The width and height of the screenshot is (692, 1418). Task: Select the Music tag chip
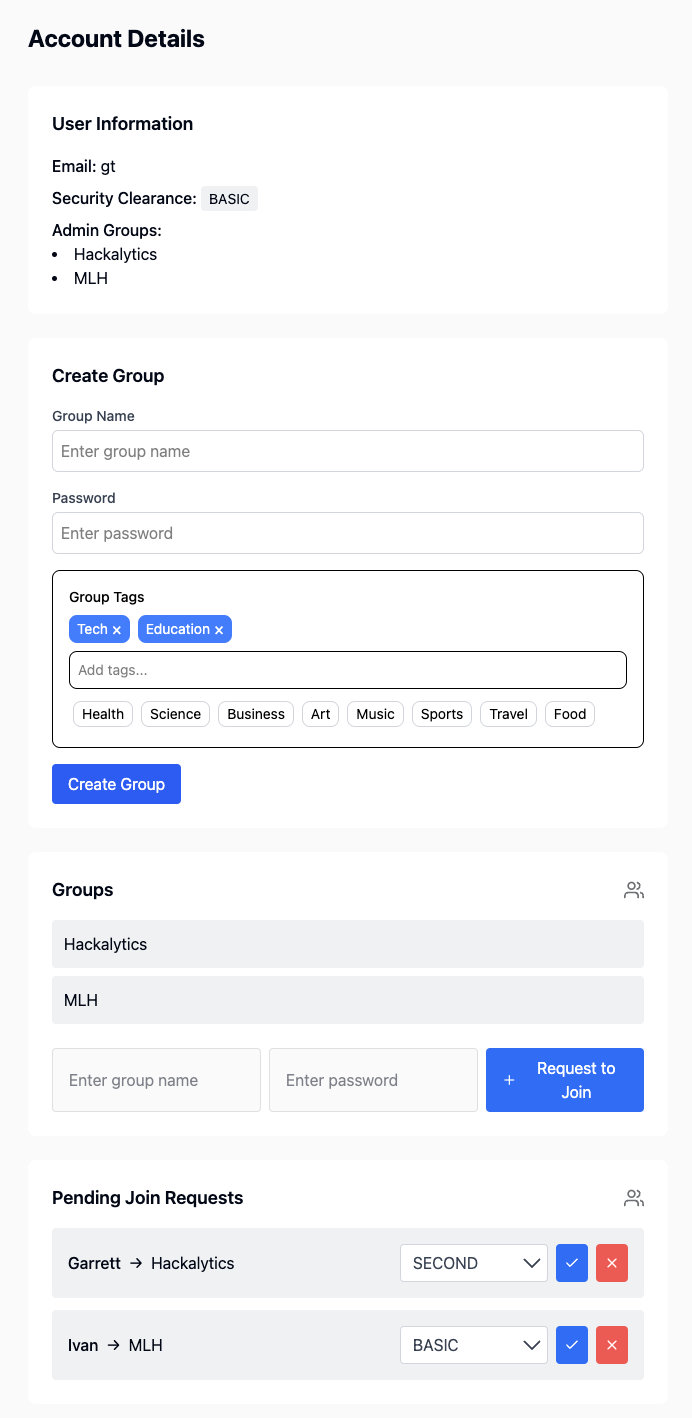(x=375, y=714)
